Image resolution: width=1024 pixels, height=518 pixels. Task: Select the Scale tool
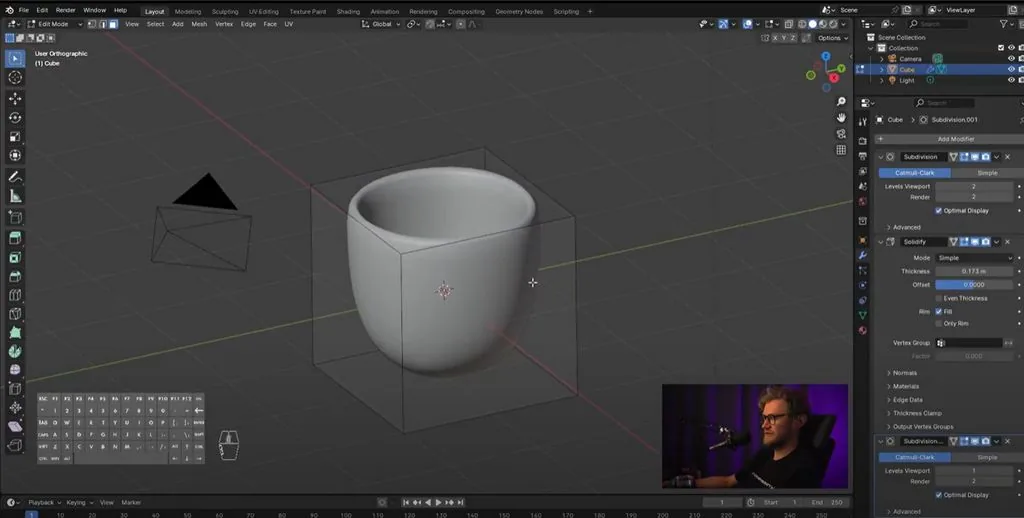(x=15, y=137)
